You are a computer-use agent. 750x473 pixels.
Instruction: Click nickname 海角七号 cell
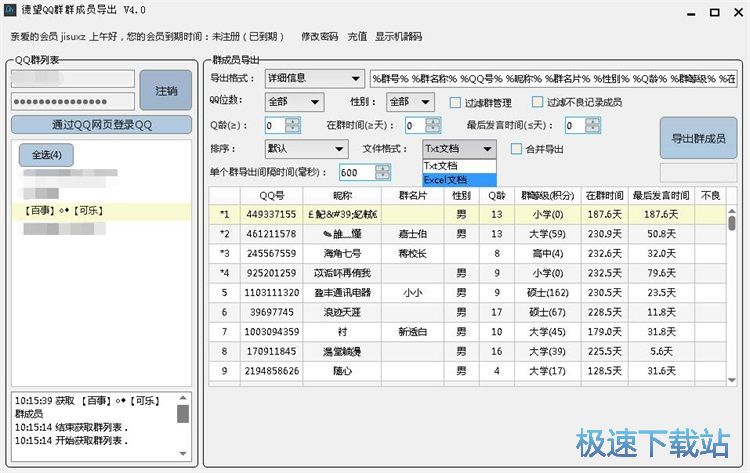pyautogui.click(x=342, y=253)
